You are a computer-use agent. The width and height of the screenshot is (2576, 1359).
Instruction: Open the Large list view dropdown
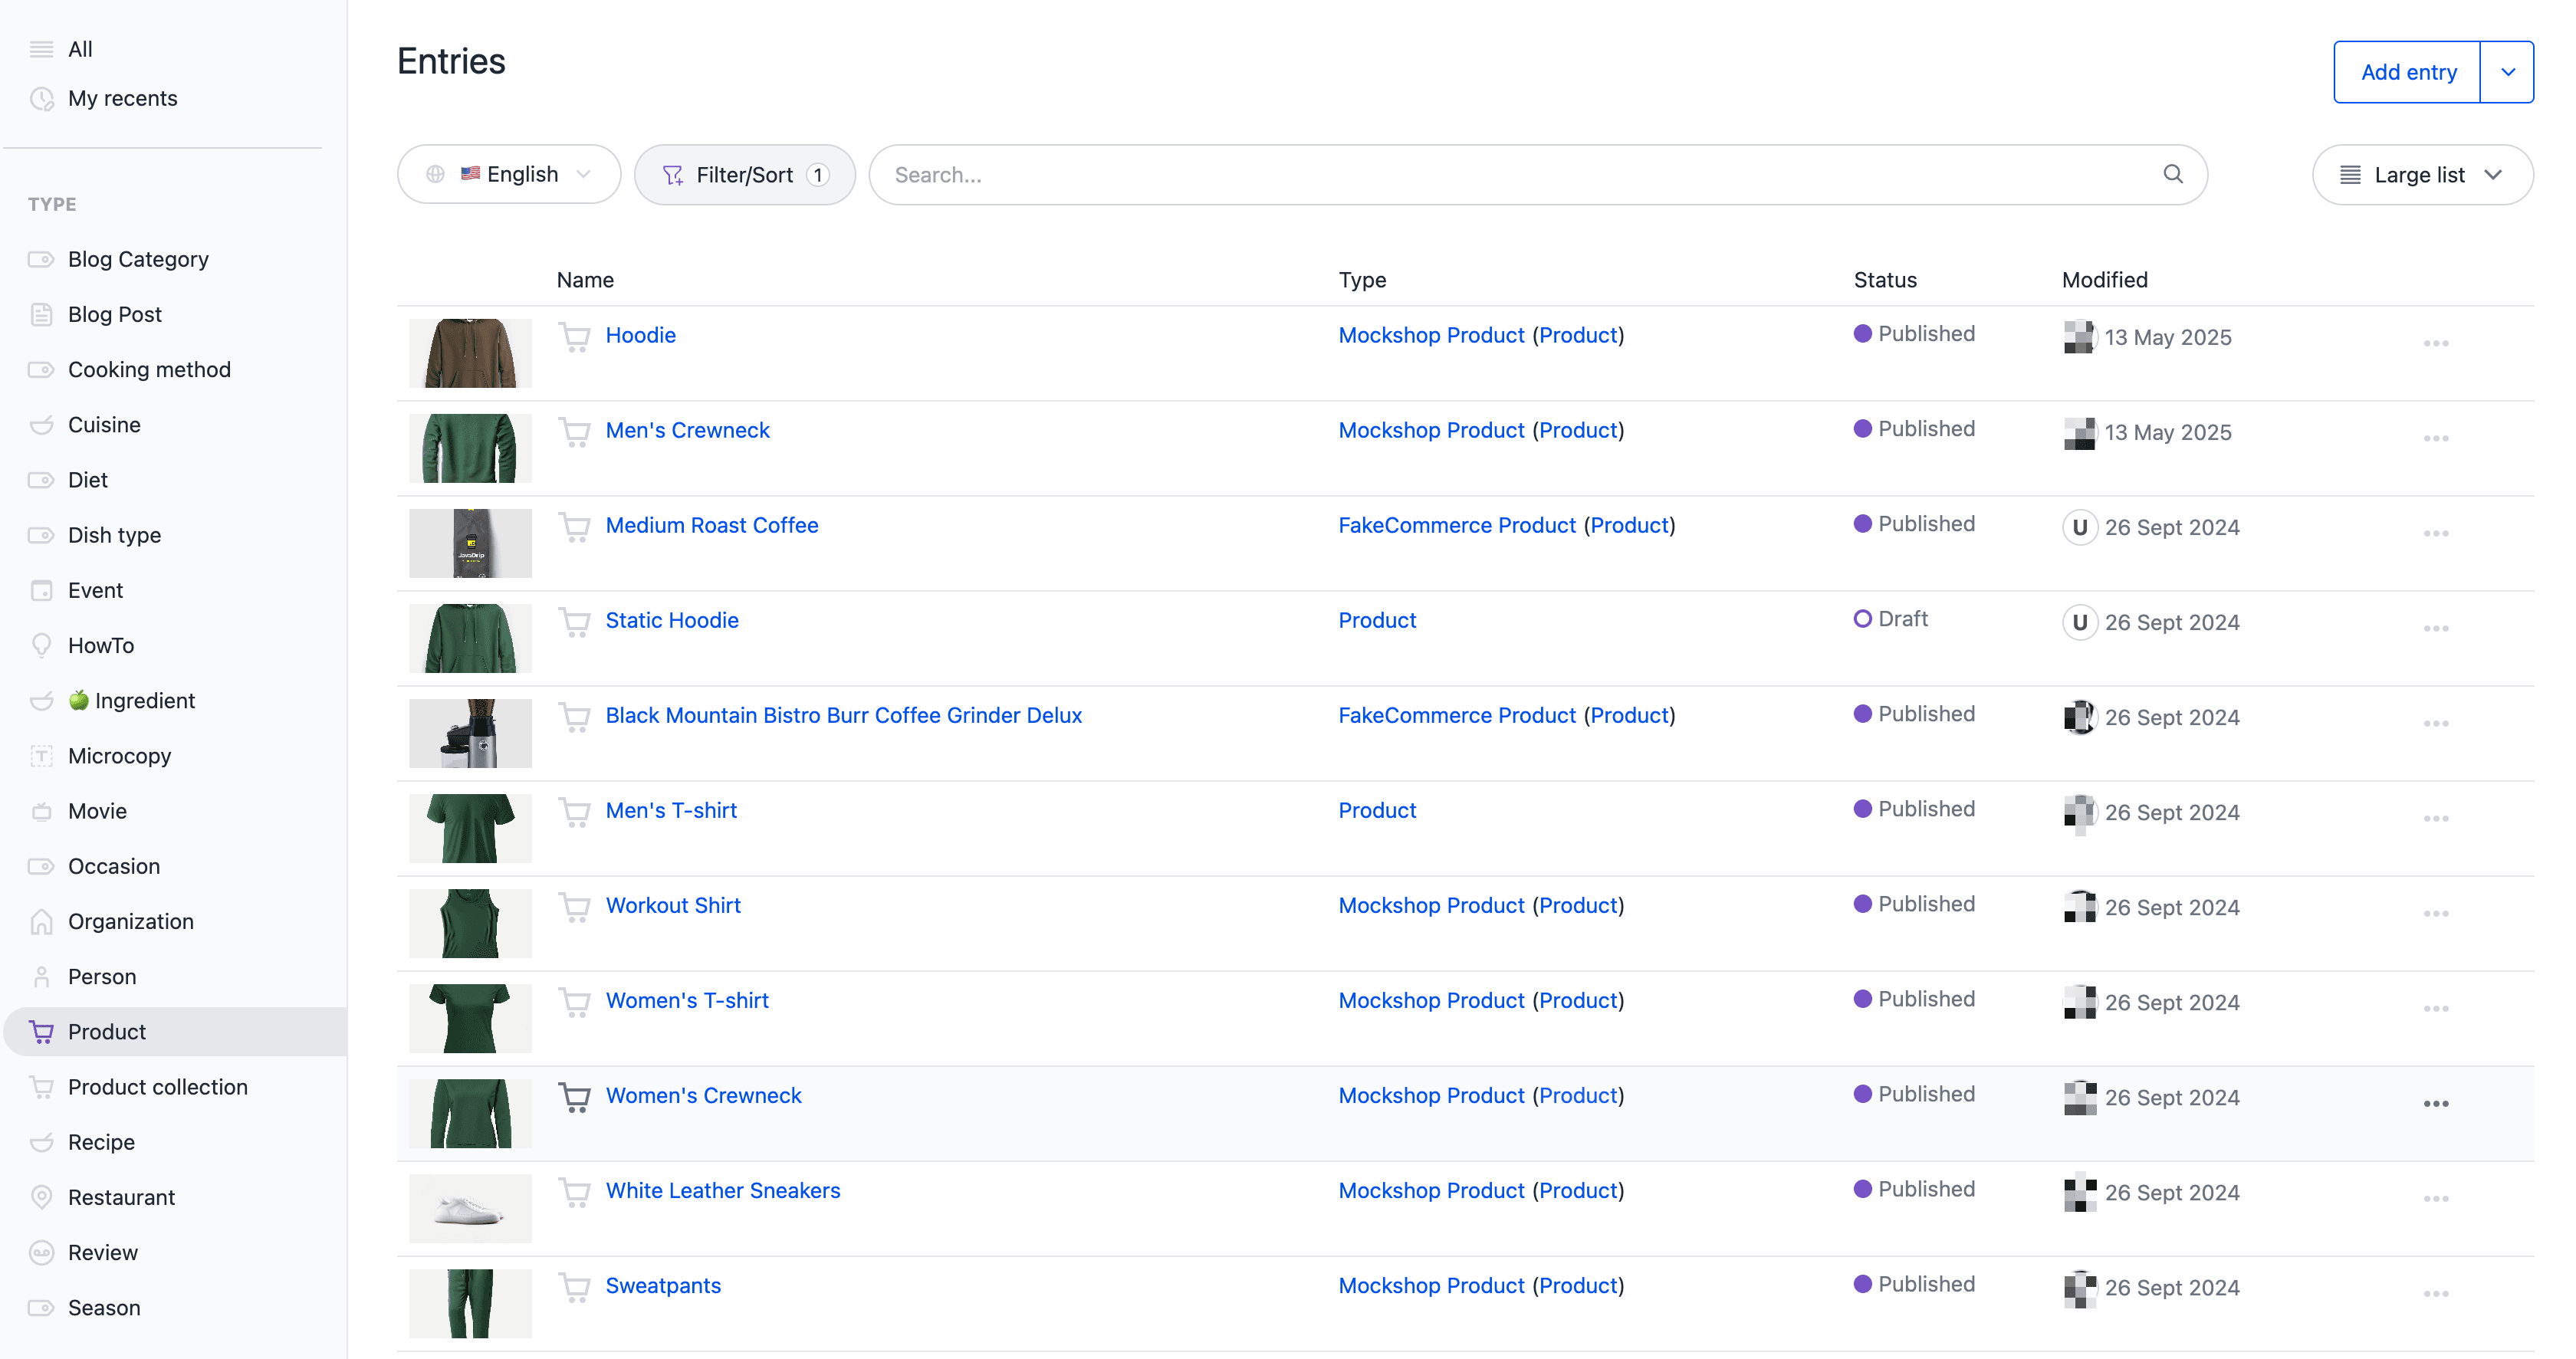coord(2421,175)
